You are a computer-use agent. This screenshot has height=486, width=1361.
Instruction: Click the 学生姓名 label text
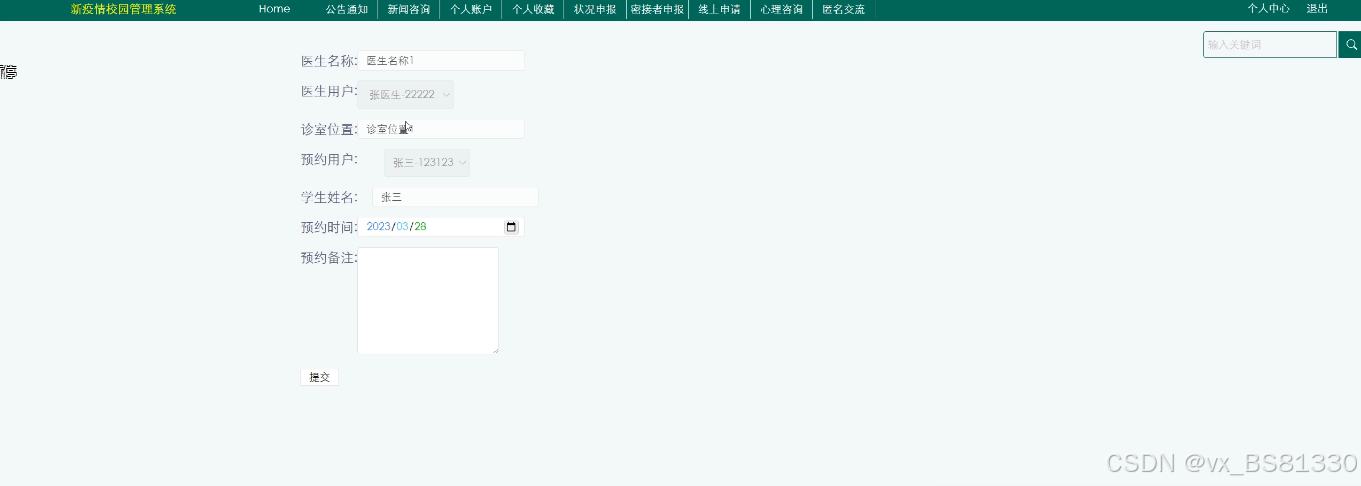coord(328,197)
